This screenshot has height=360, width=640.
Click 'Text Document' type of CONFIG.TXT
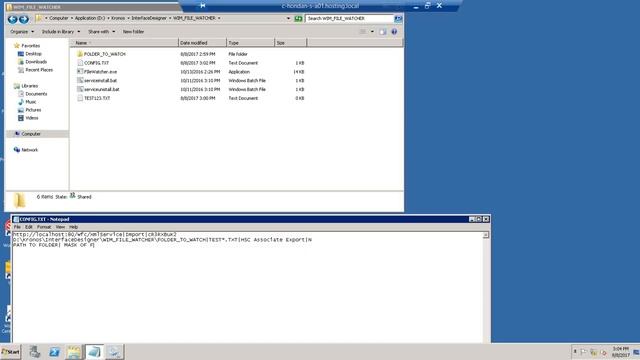(x=243, y=63)
